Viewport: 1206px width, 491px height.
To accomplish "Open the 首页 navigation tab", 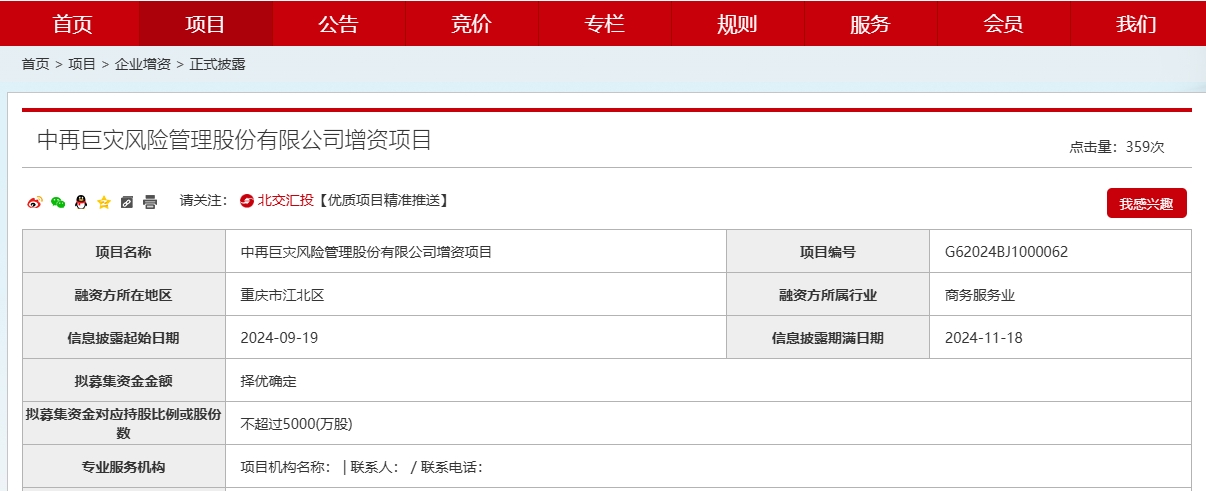I will 72,24.
